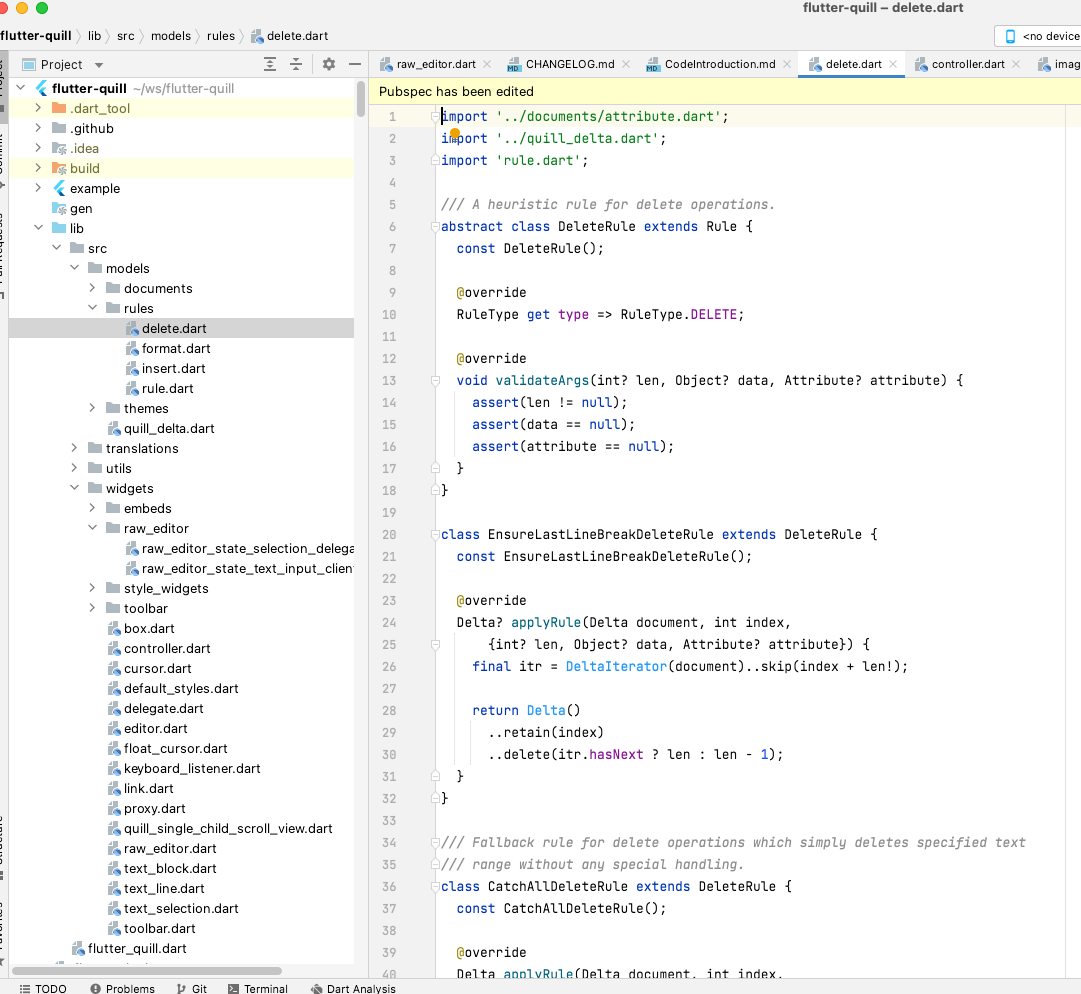Select format.dart file in tree
The width and height of the screenshot is (1081, 994).
[x=176, y=348]
